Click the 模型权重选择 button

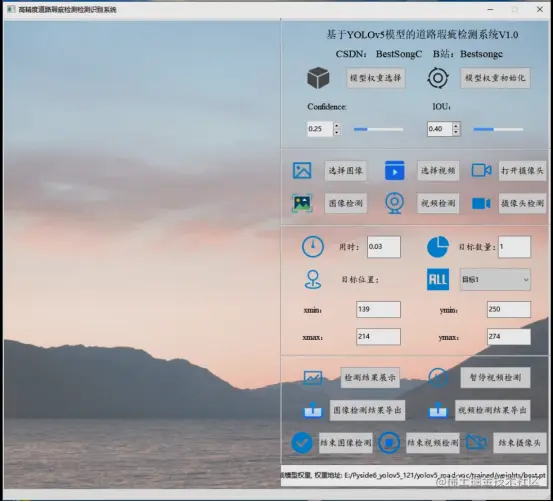point(376,78)
